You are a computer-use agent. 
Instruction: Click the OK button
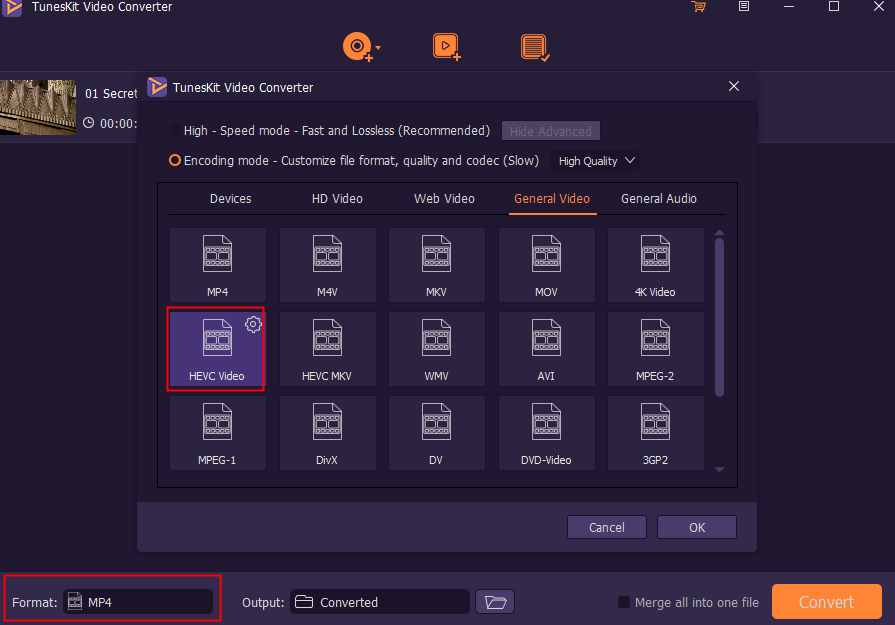point(697,527)
